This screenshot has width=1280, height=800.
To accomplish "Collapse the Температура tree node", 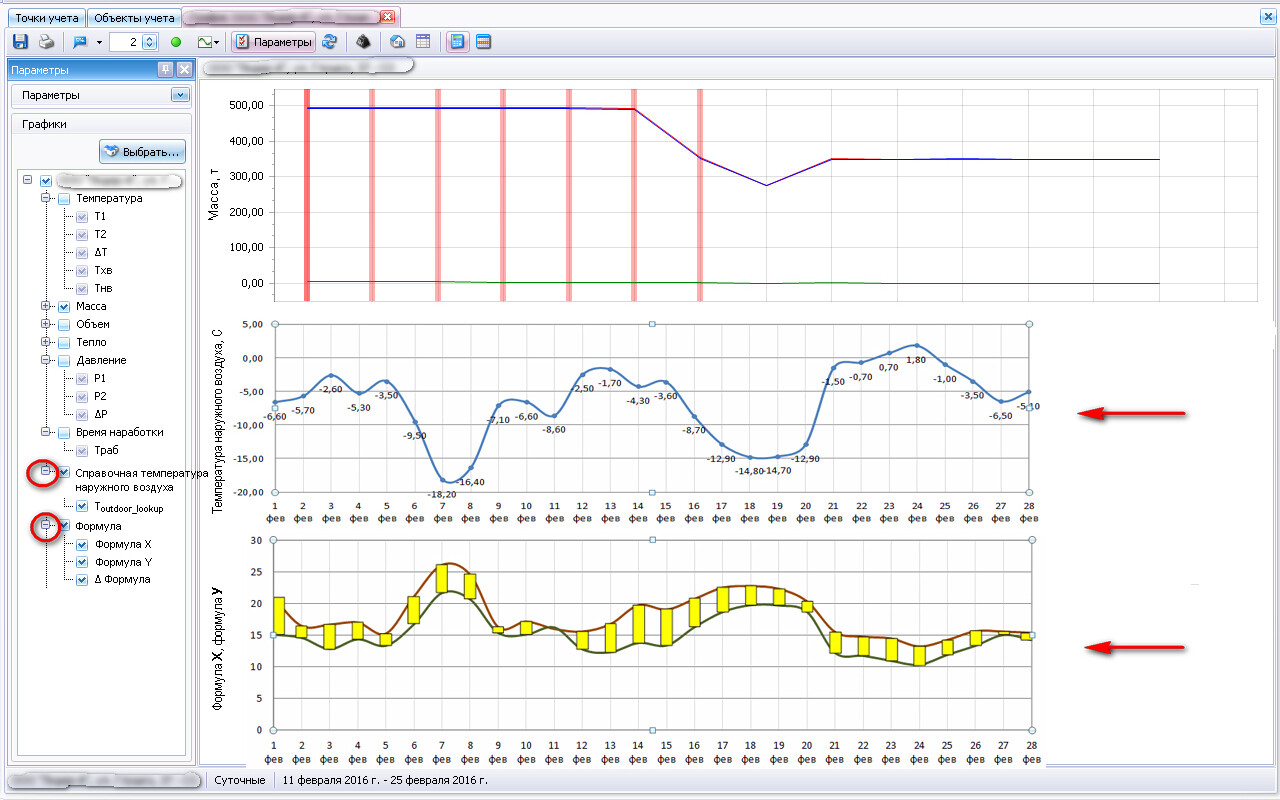I will [46, 198].
